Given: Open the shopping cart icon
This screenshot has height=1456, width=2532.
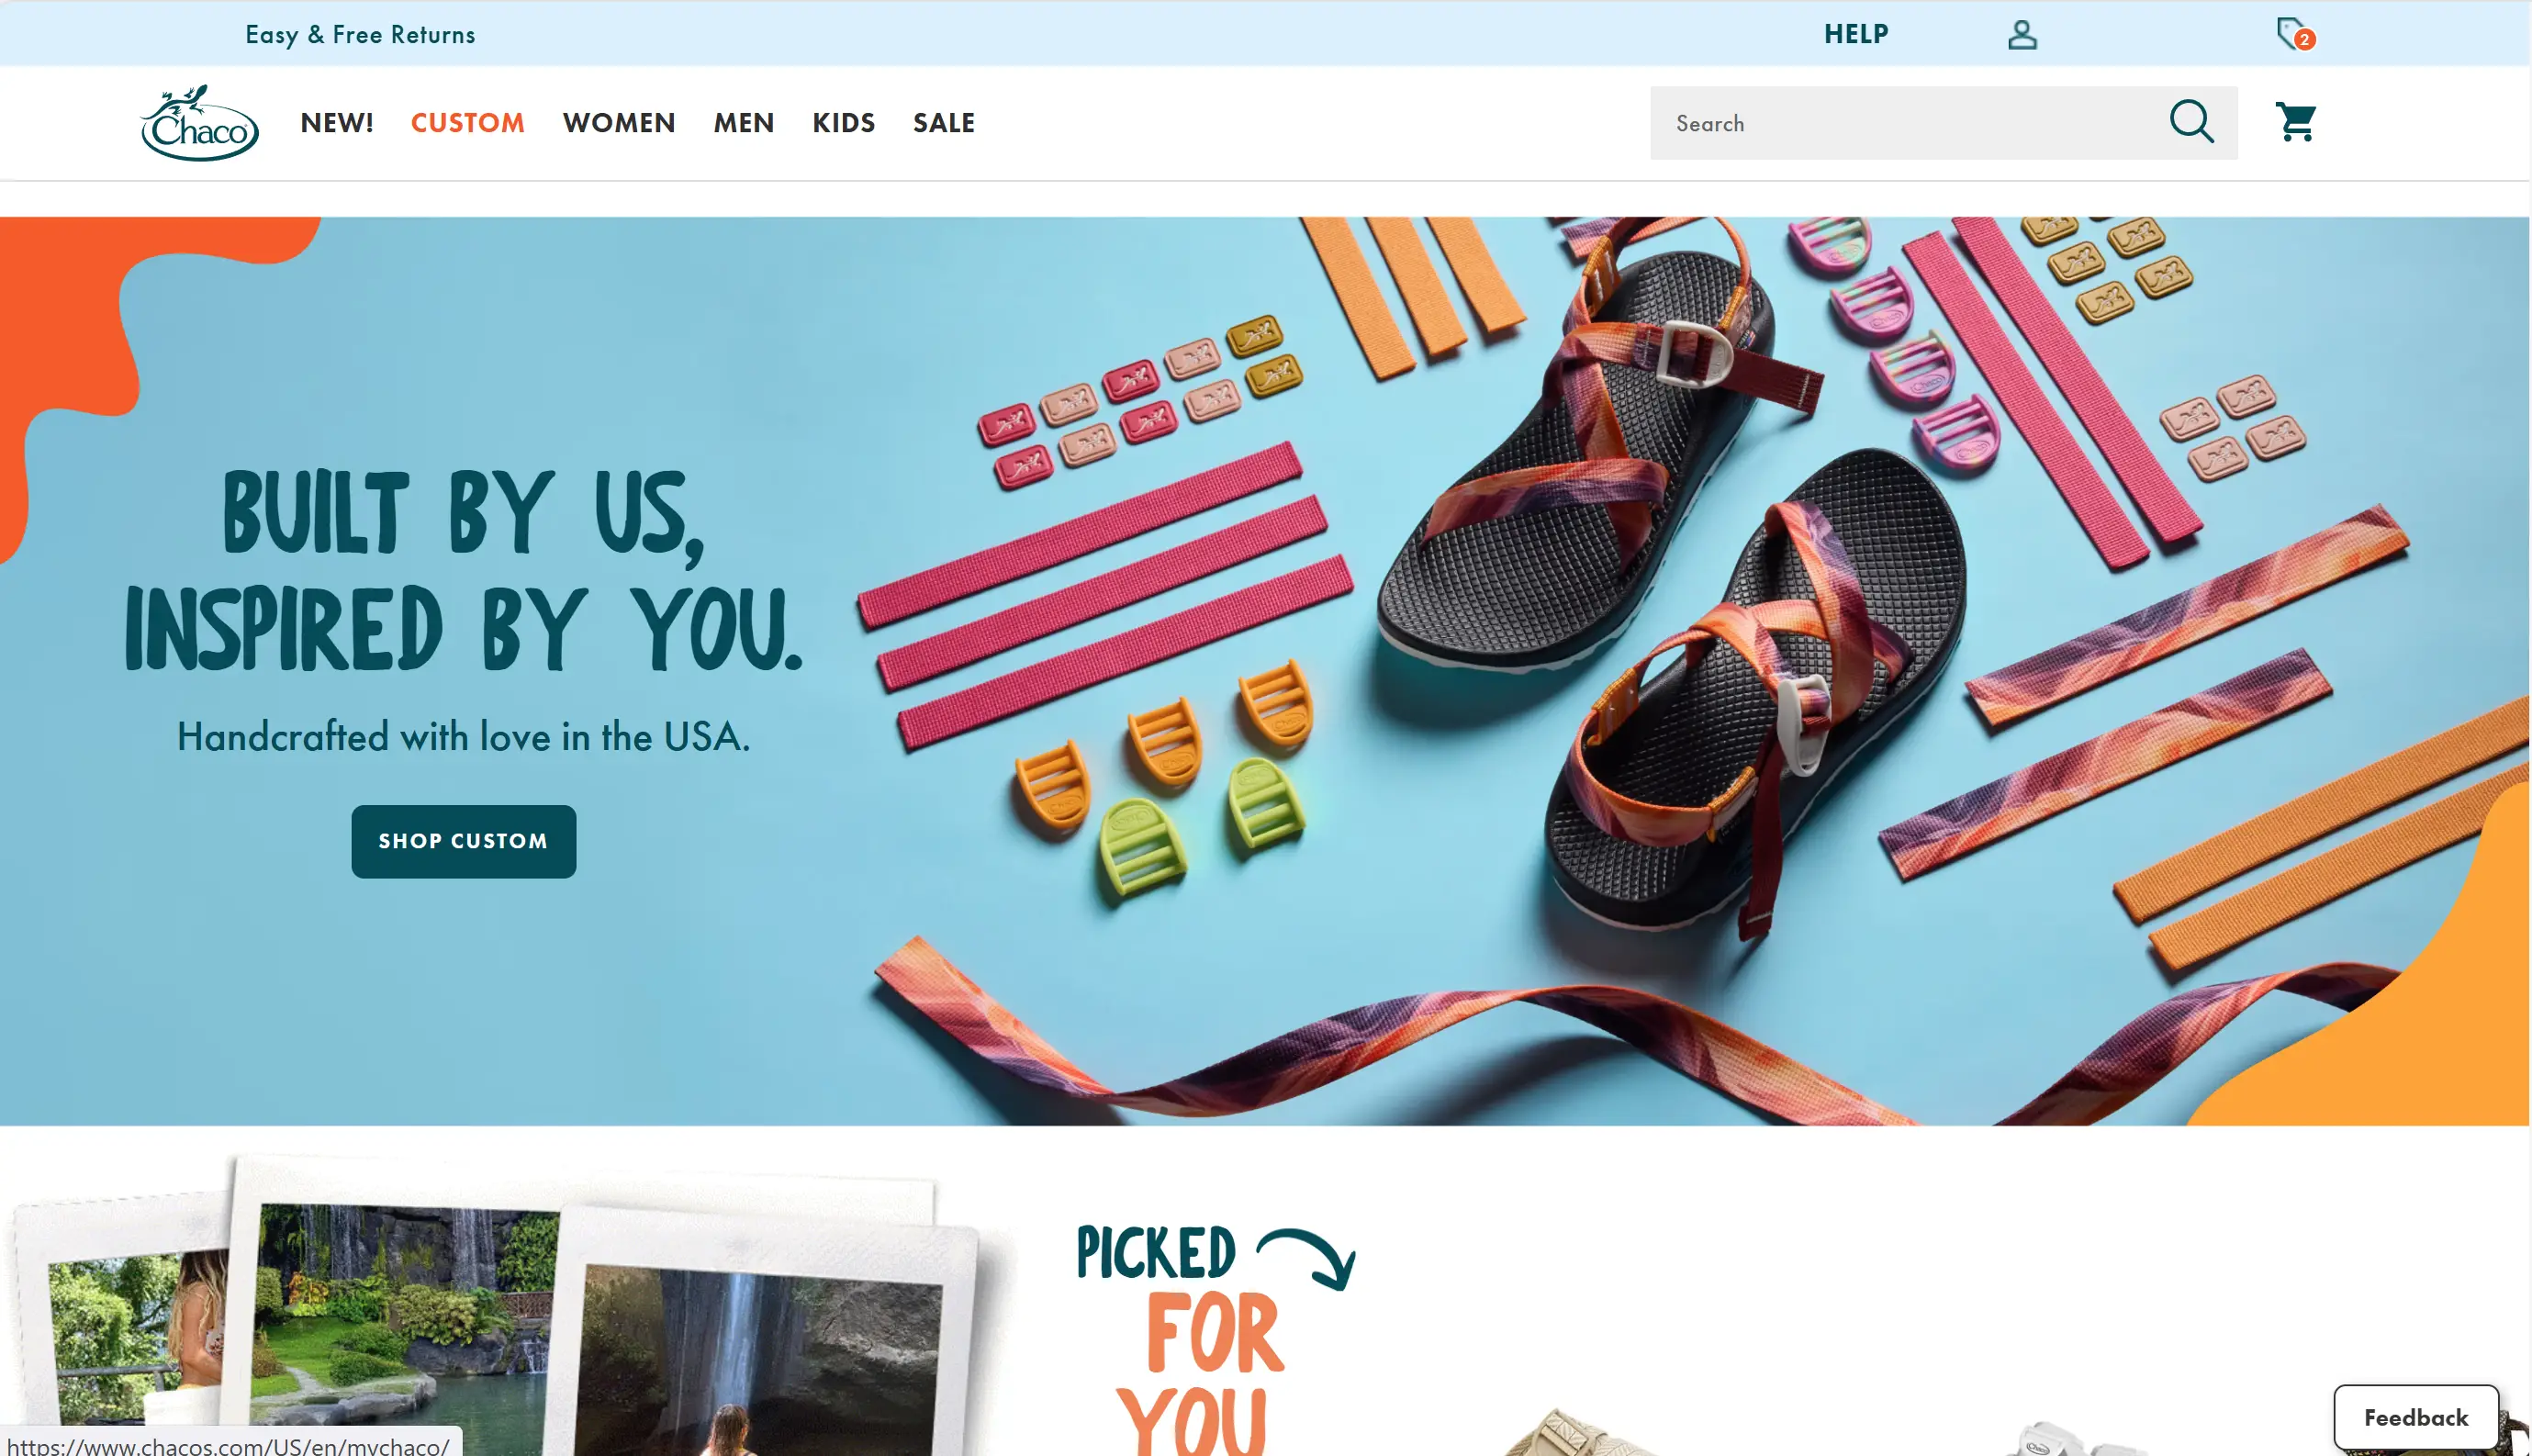Looking at the screenshot, I should [x=2296, y=122].
